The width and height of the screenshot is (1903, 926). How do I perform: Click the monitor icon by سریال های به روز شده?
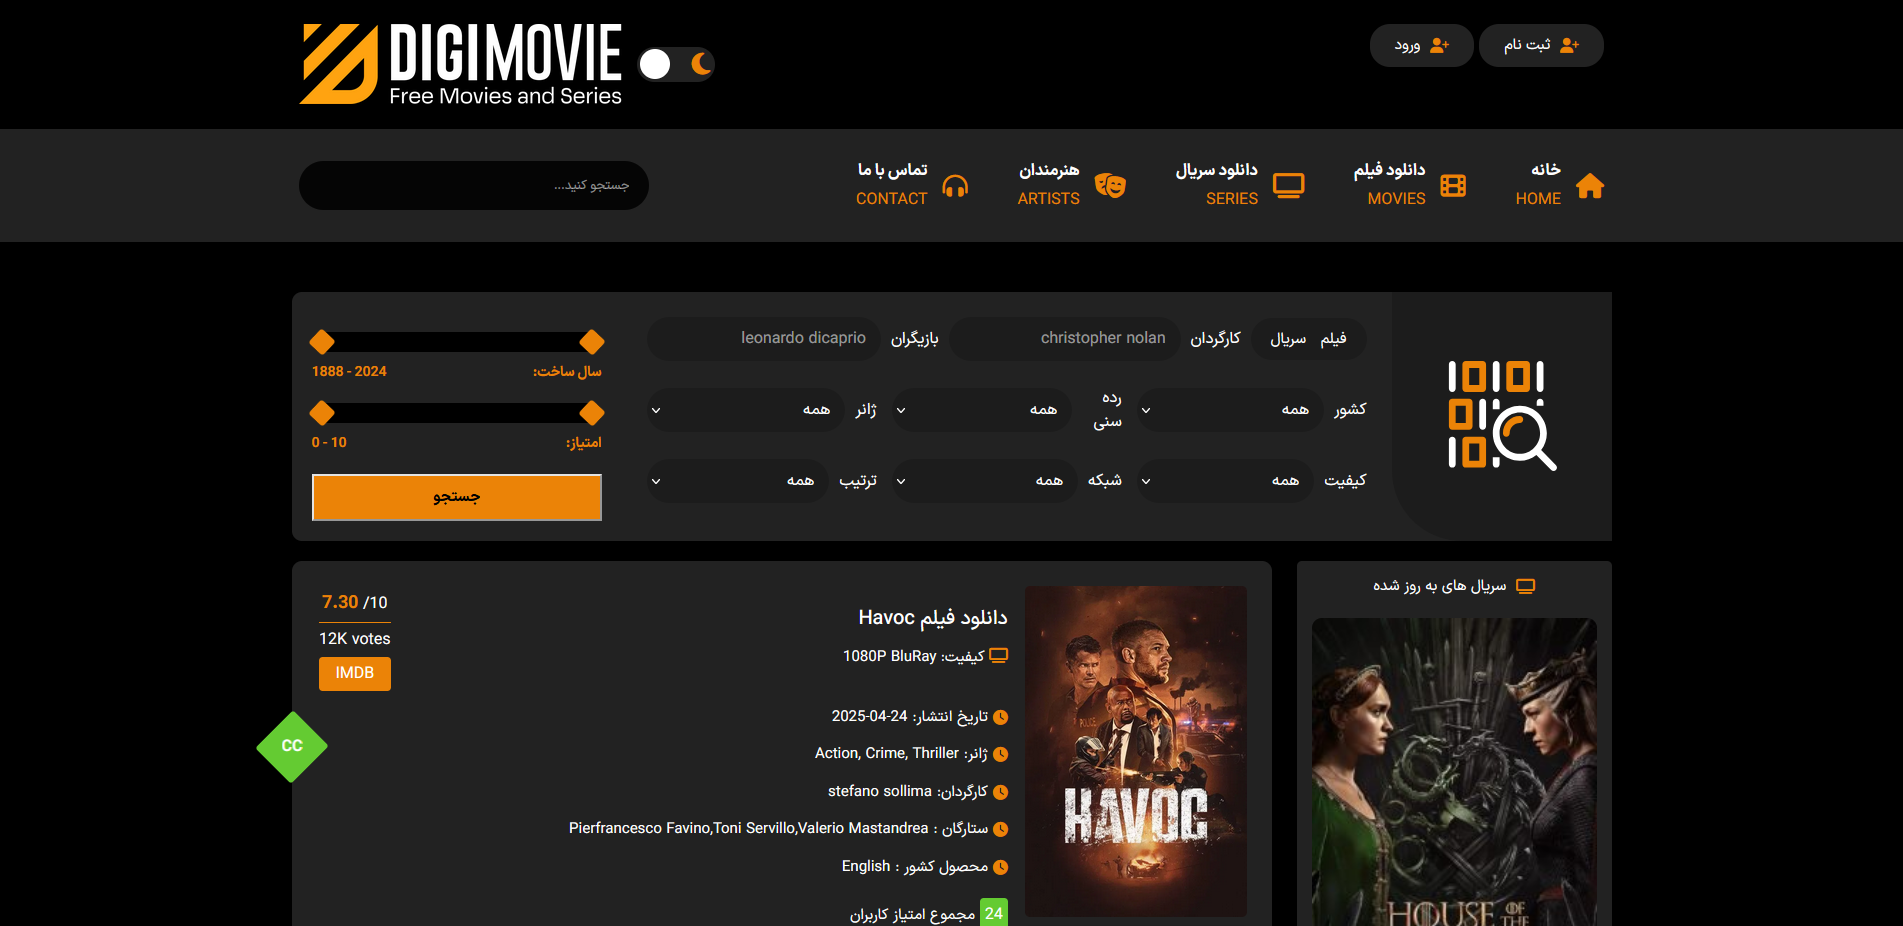tap(1525, 586)
